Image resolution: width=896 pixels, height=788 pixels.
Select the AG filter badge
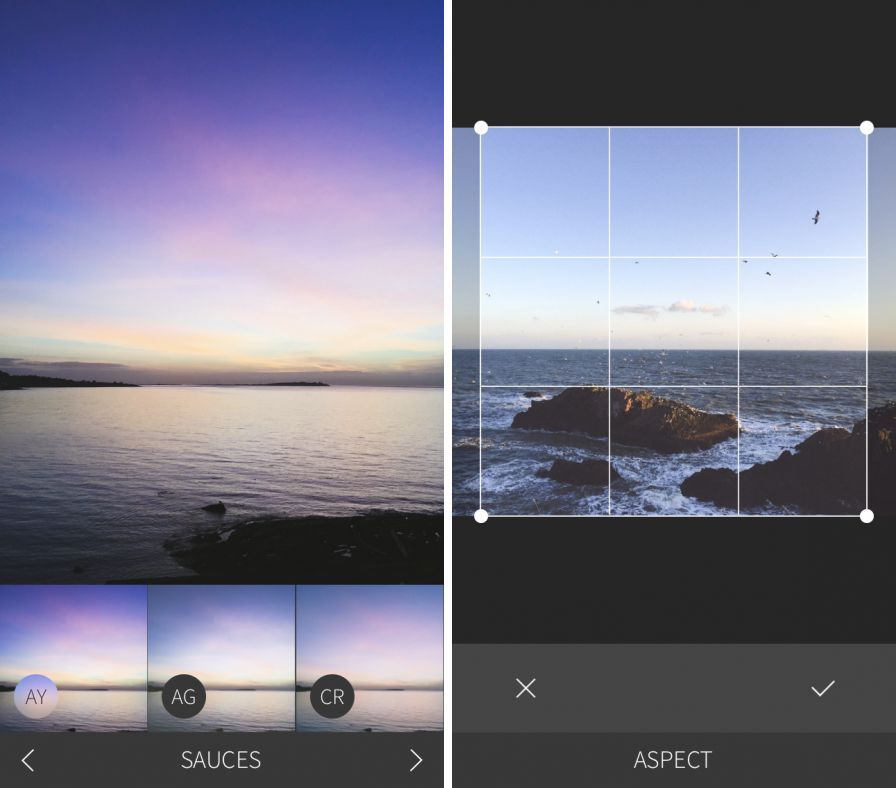(x=184, y=697)
